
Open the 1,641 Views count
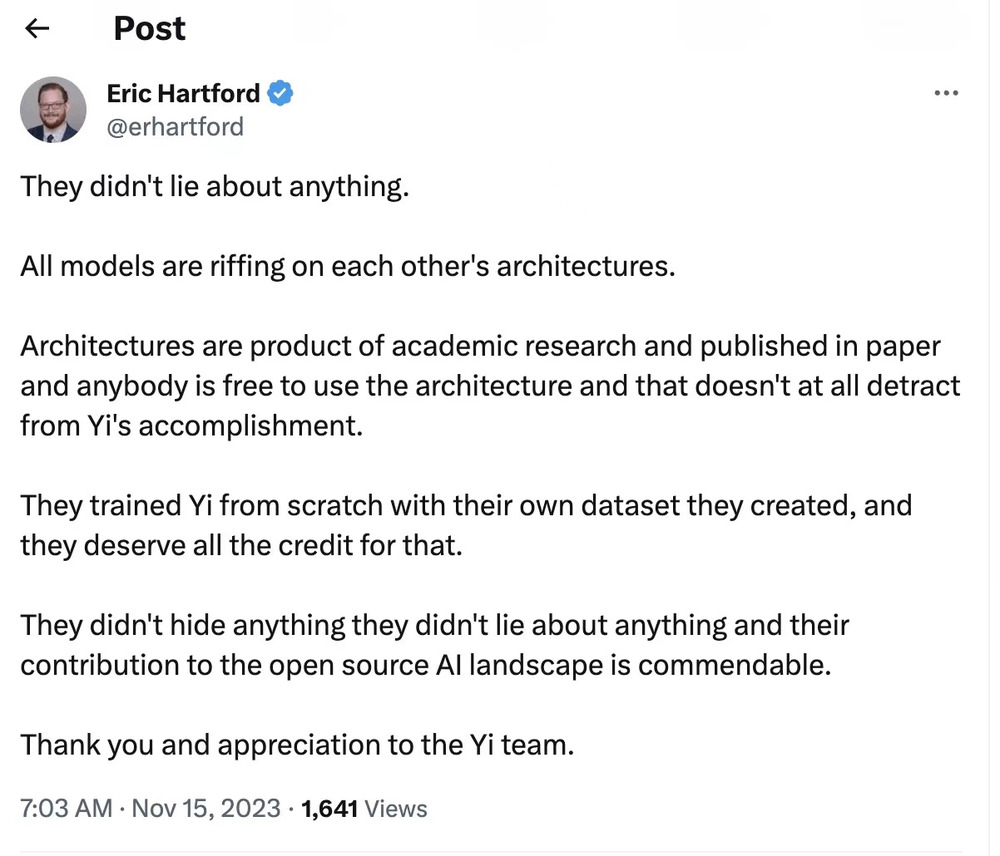click(364, 808)
